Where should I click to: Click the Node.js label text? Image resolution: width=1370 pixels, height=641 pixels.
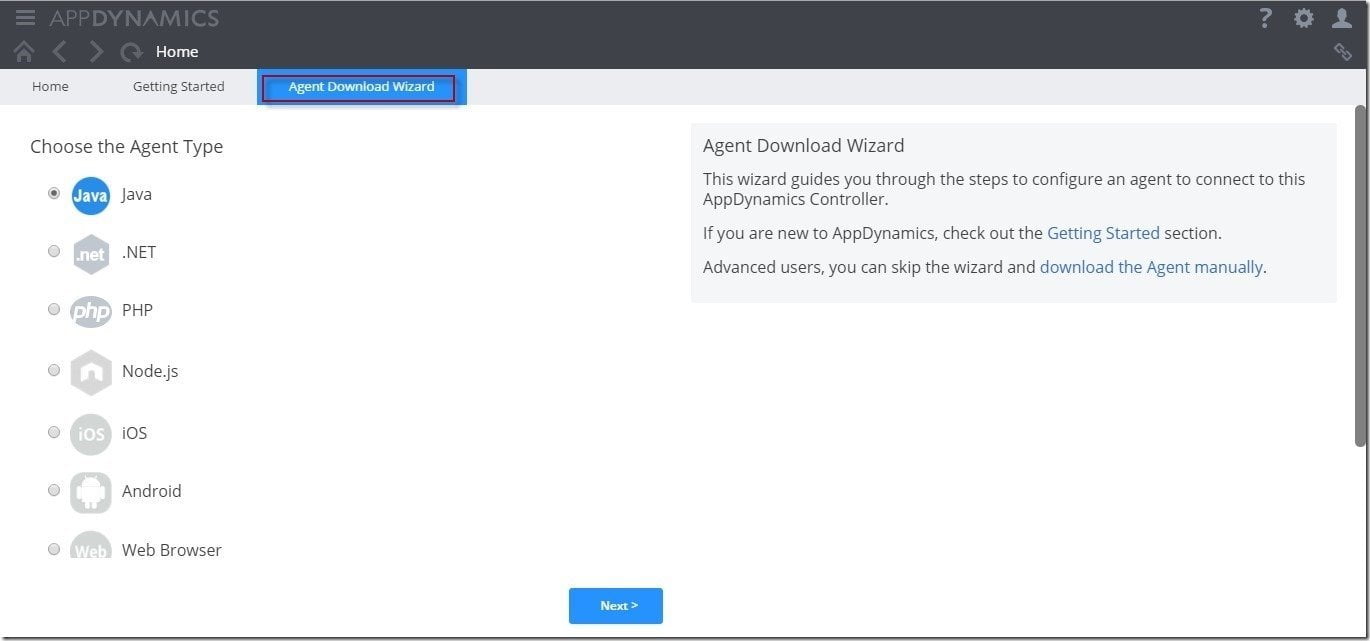coord(150,371)
